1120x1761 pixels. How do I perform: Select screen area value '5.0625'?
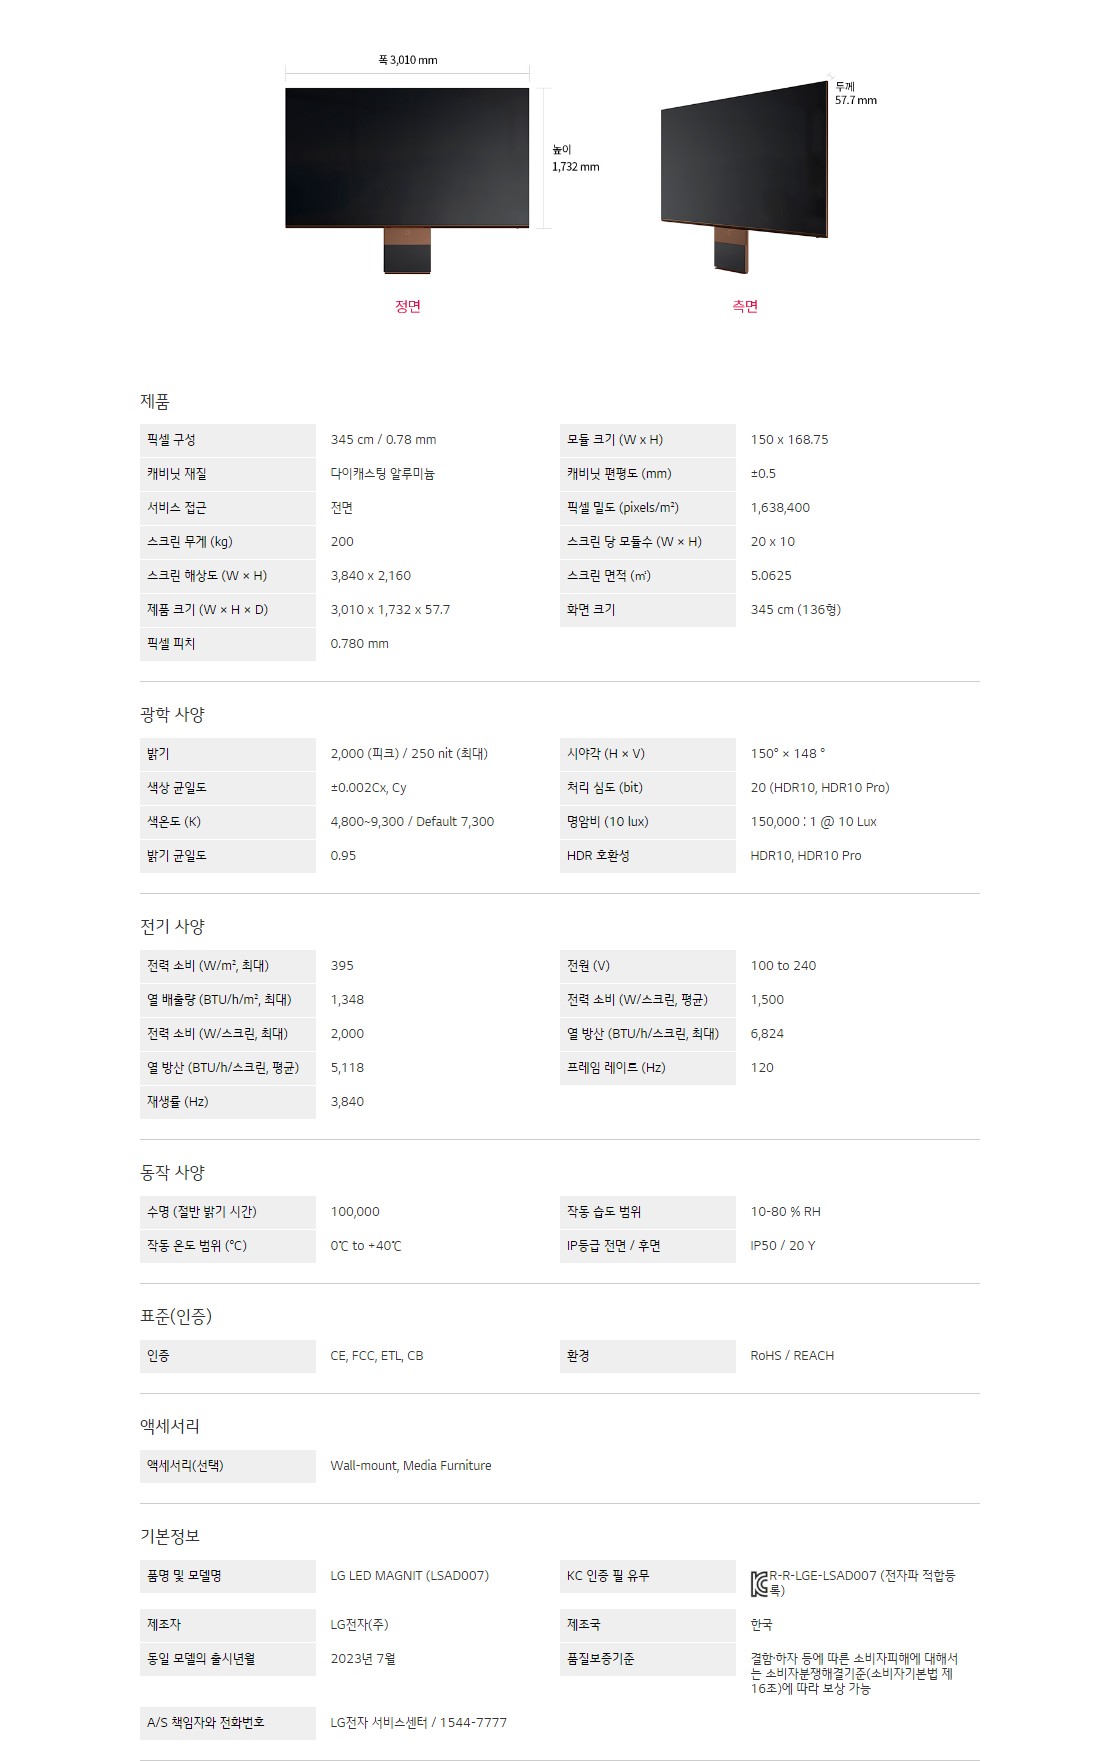[x=771, y=576]
